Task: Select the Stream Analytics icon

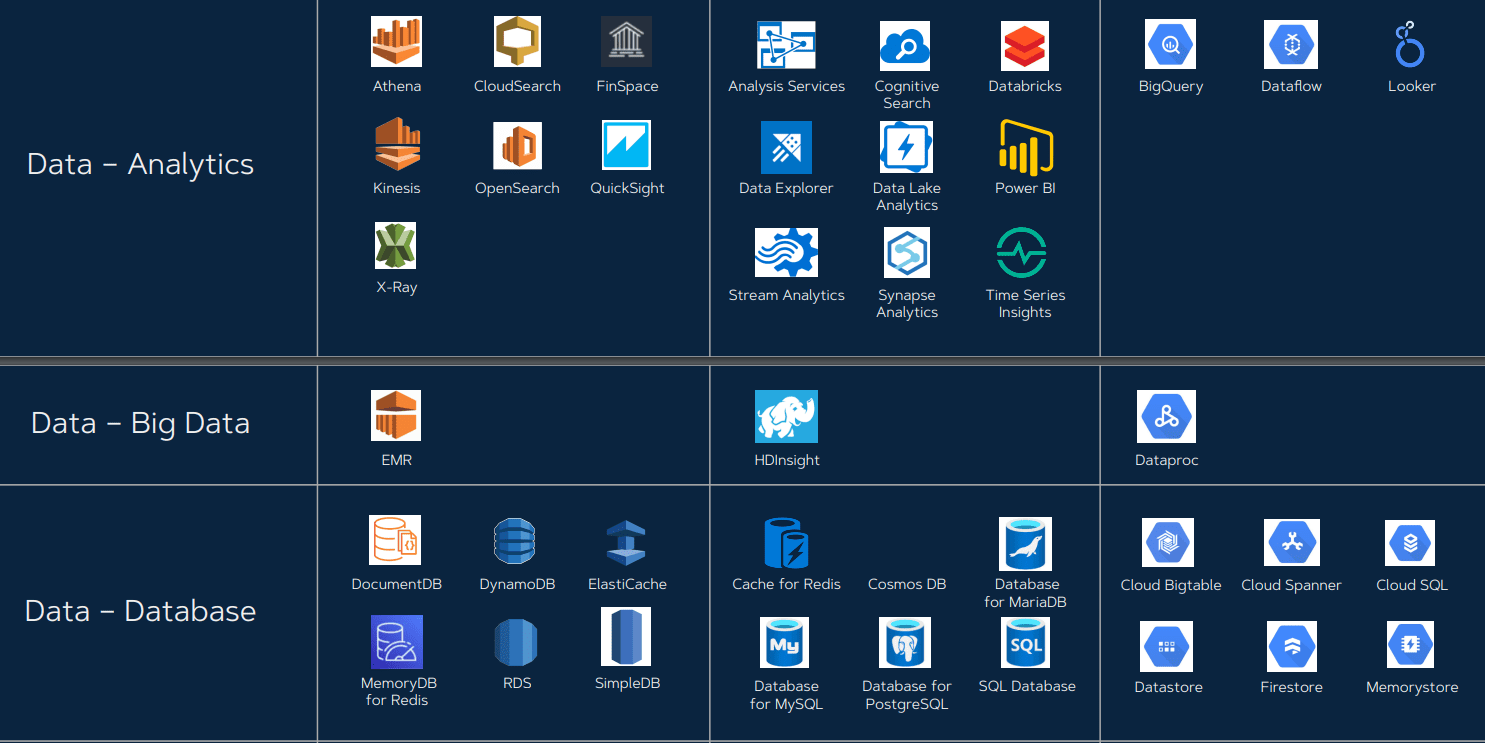Action: coord(786,251)
